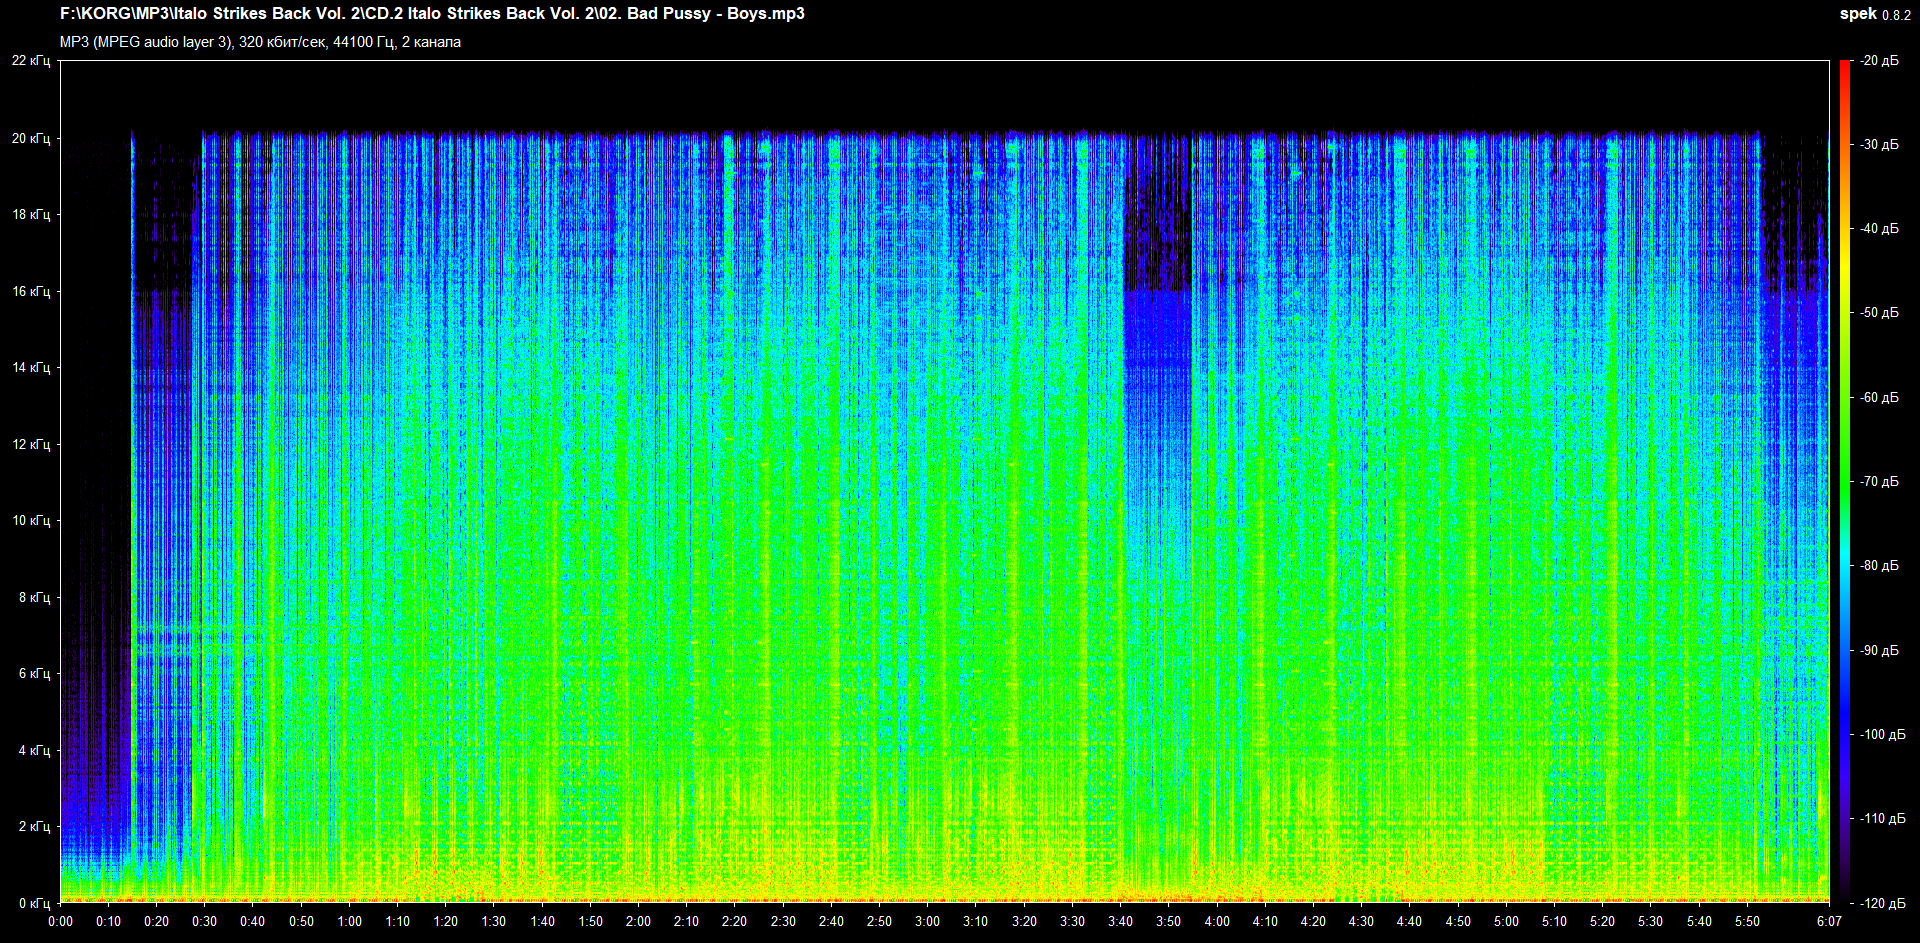
Task: Select the 5:00 time marker
Action: [1506, 921]
